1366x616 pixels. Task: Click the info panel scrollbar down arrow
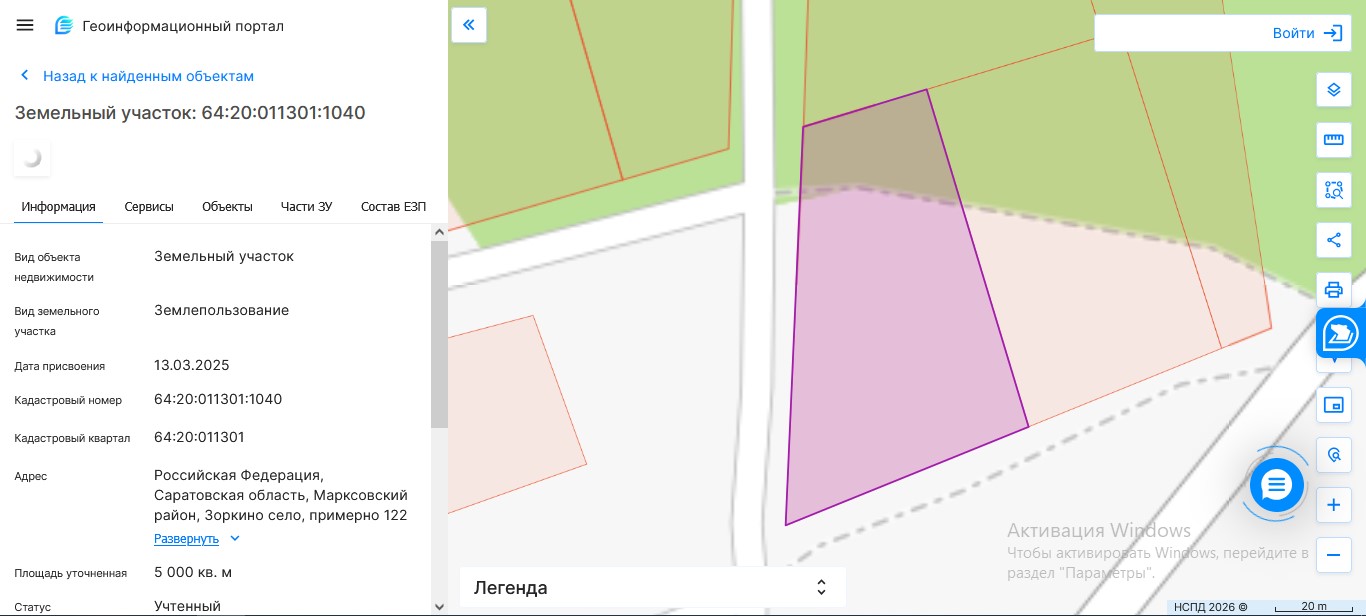tap(439, 606)
